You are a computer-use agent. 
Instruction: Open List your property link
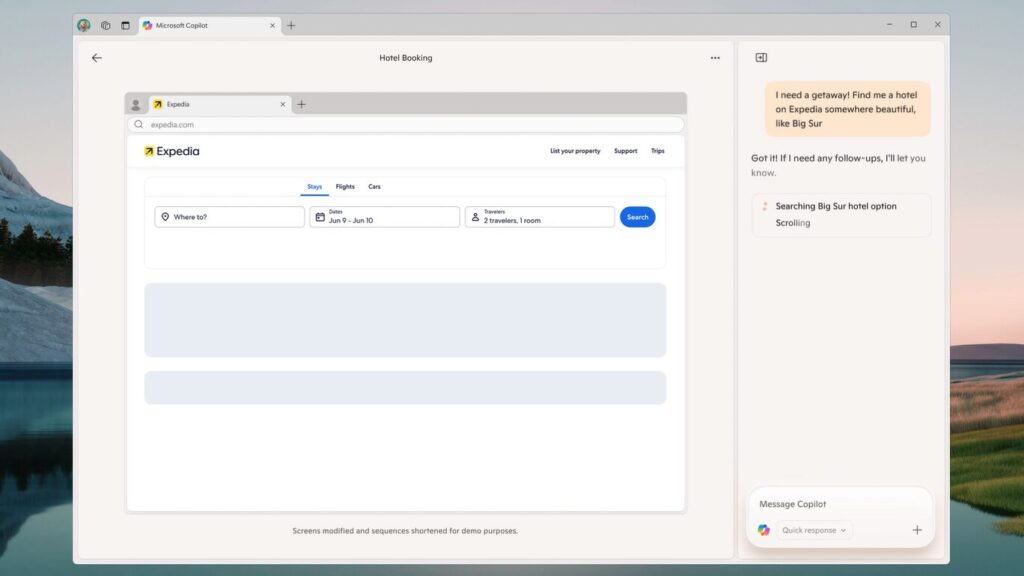575,151
